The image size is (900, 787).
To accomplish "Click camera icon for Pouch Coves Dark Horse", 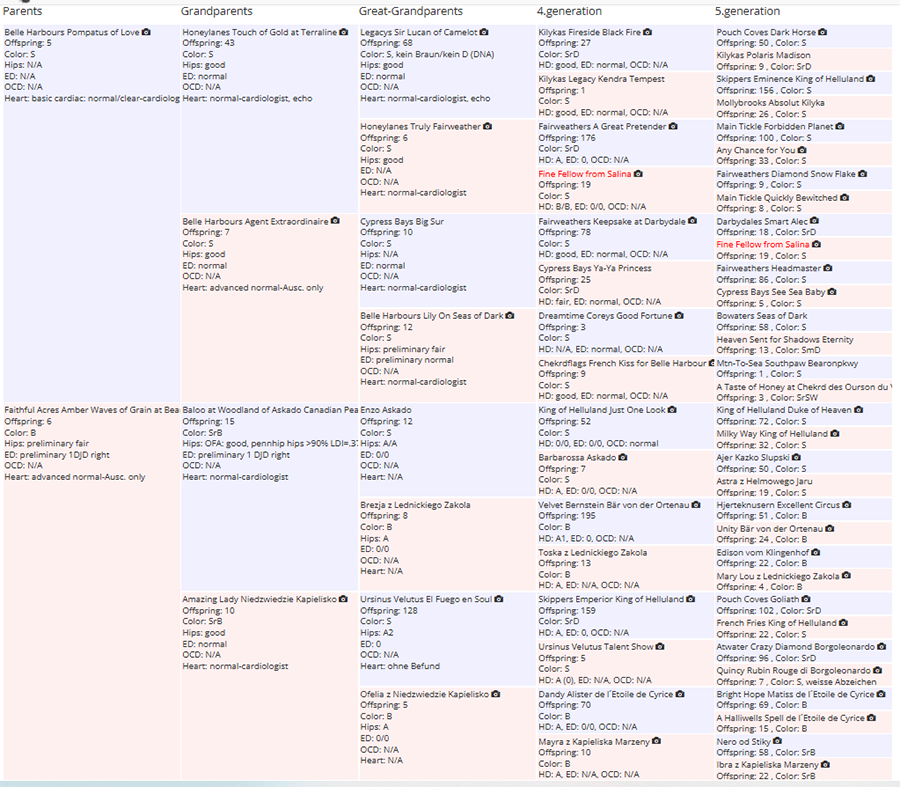I will coord(823,32).
